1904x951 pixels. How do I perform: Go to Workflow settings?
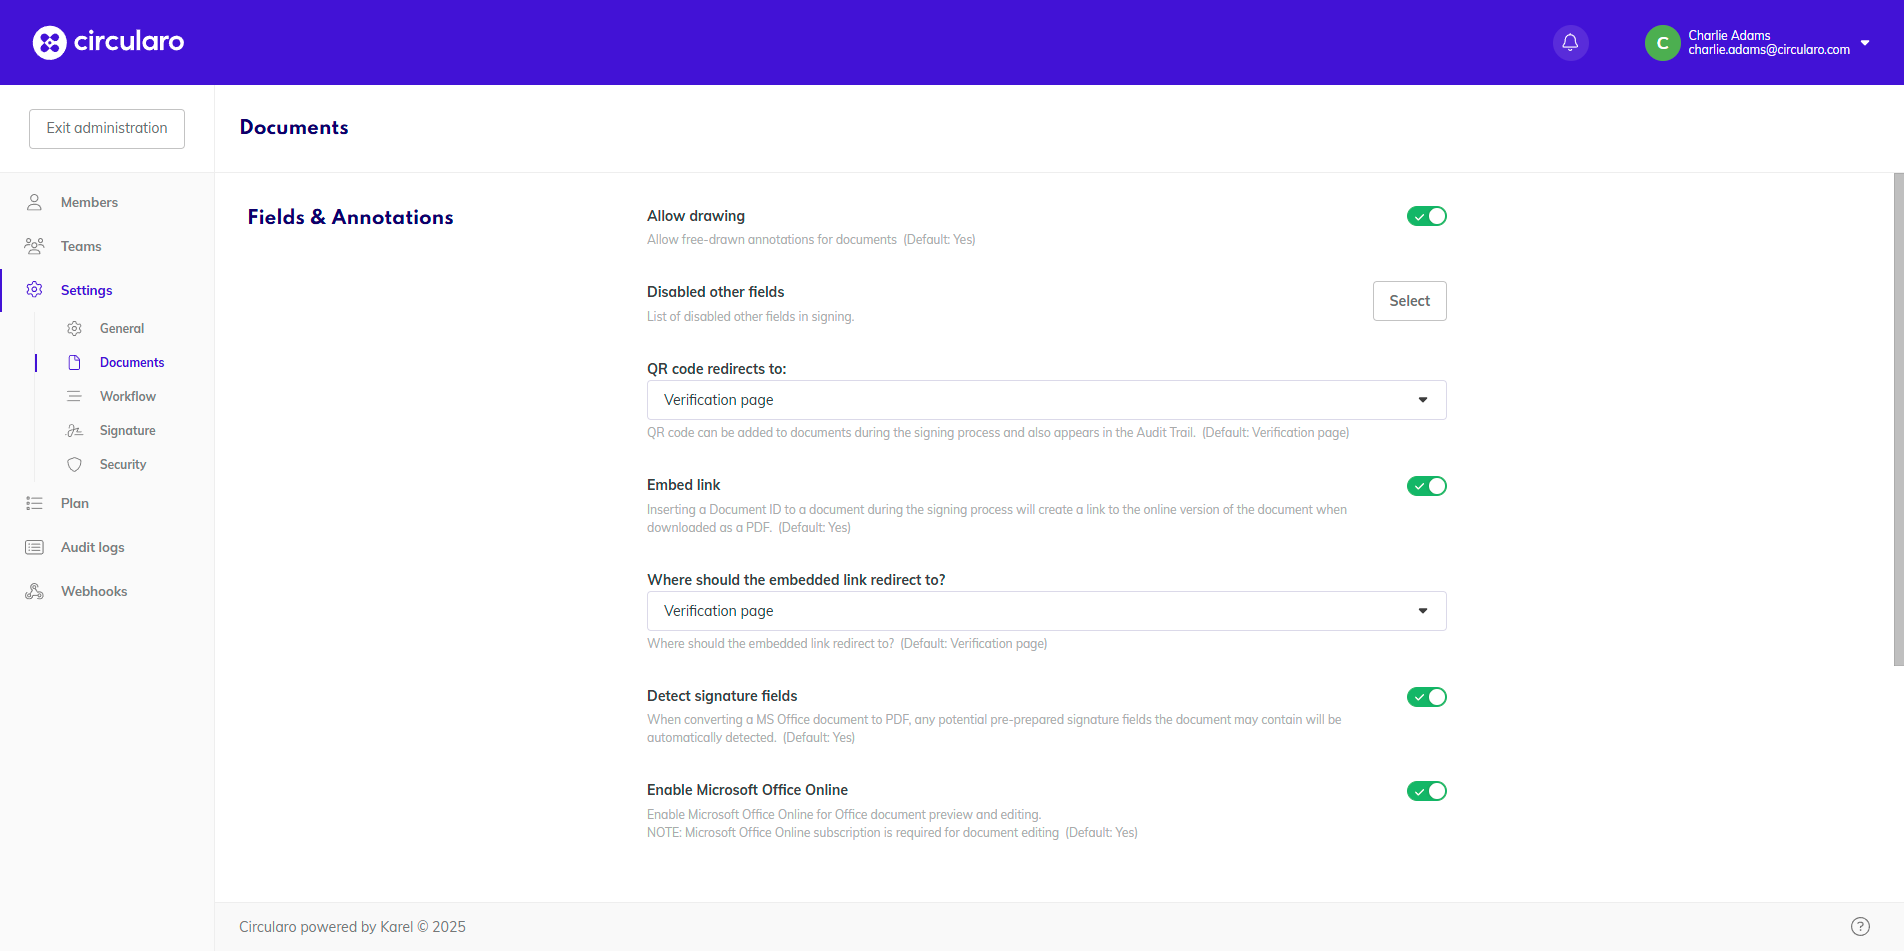(x=127, y=396)
